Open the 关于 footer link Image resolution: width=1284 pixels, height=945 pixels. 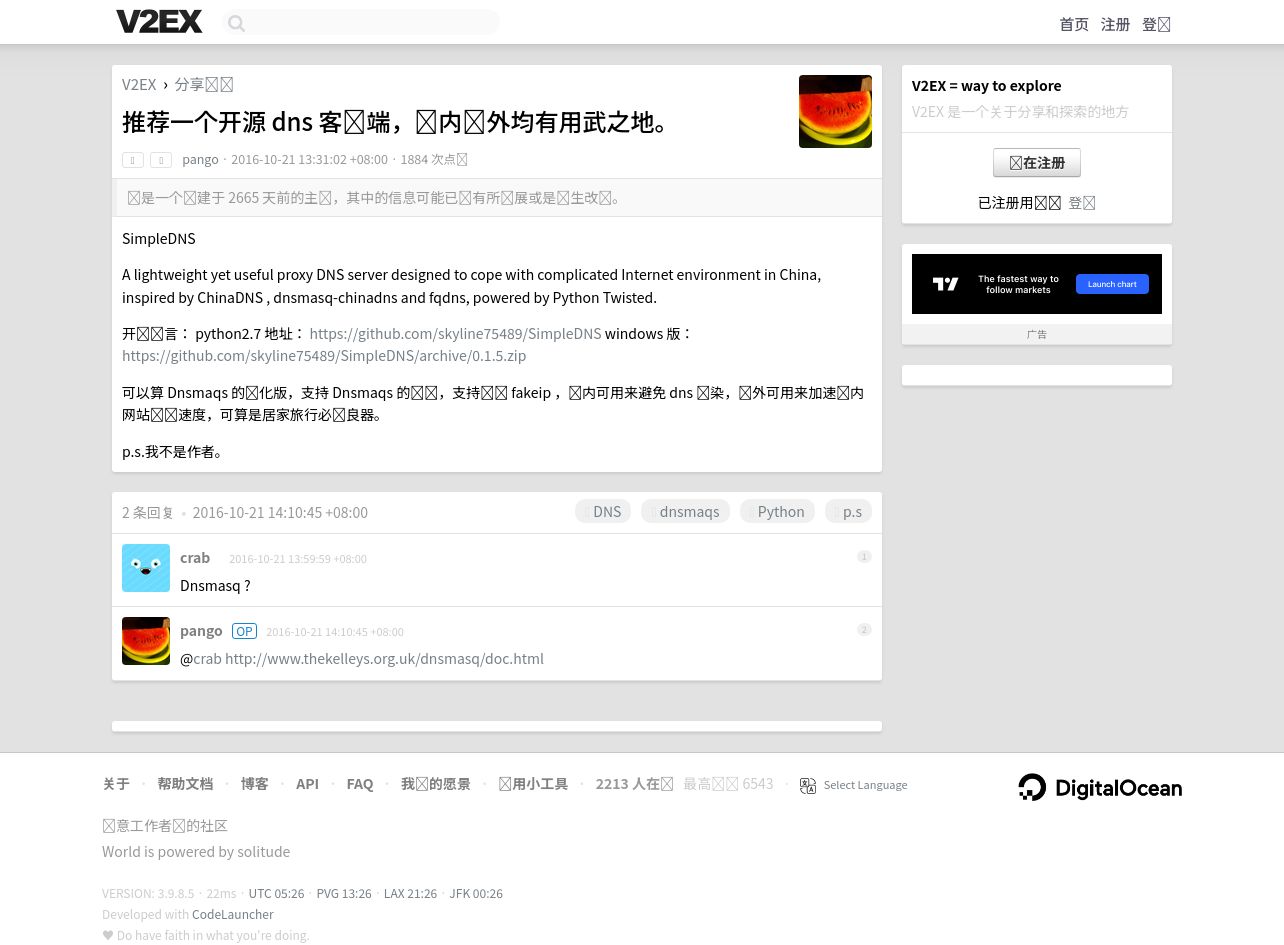(116, 784)
